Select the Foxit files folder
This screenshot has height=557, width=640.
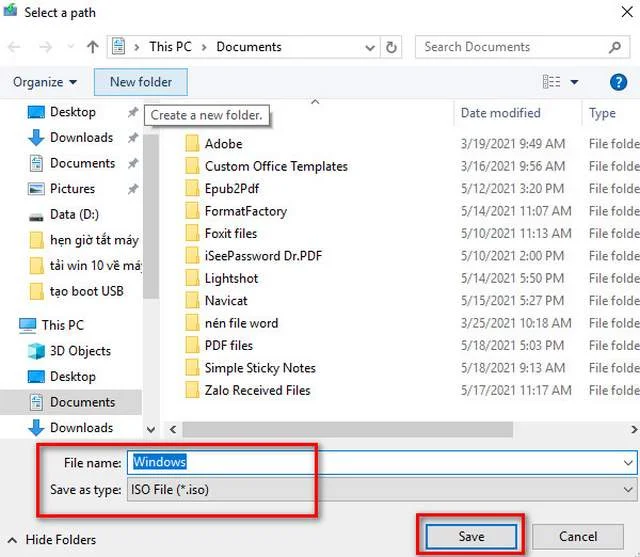(221, 233)
